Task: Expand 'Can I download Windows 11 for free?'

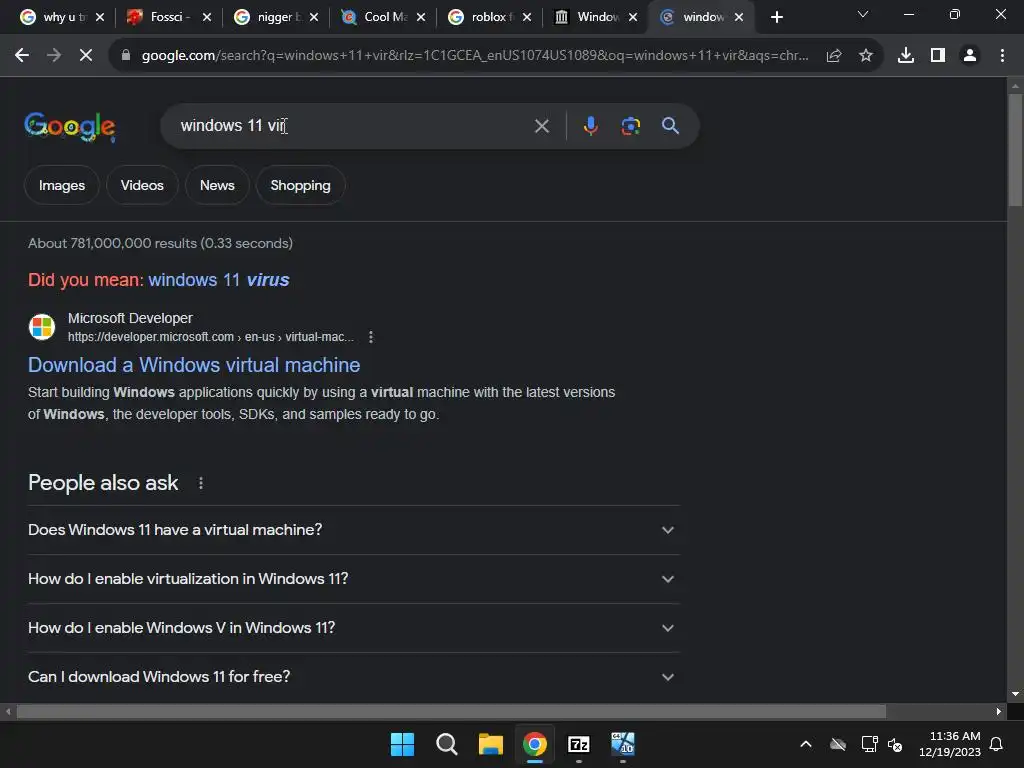Action: [353, 677]
